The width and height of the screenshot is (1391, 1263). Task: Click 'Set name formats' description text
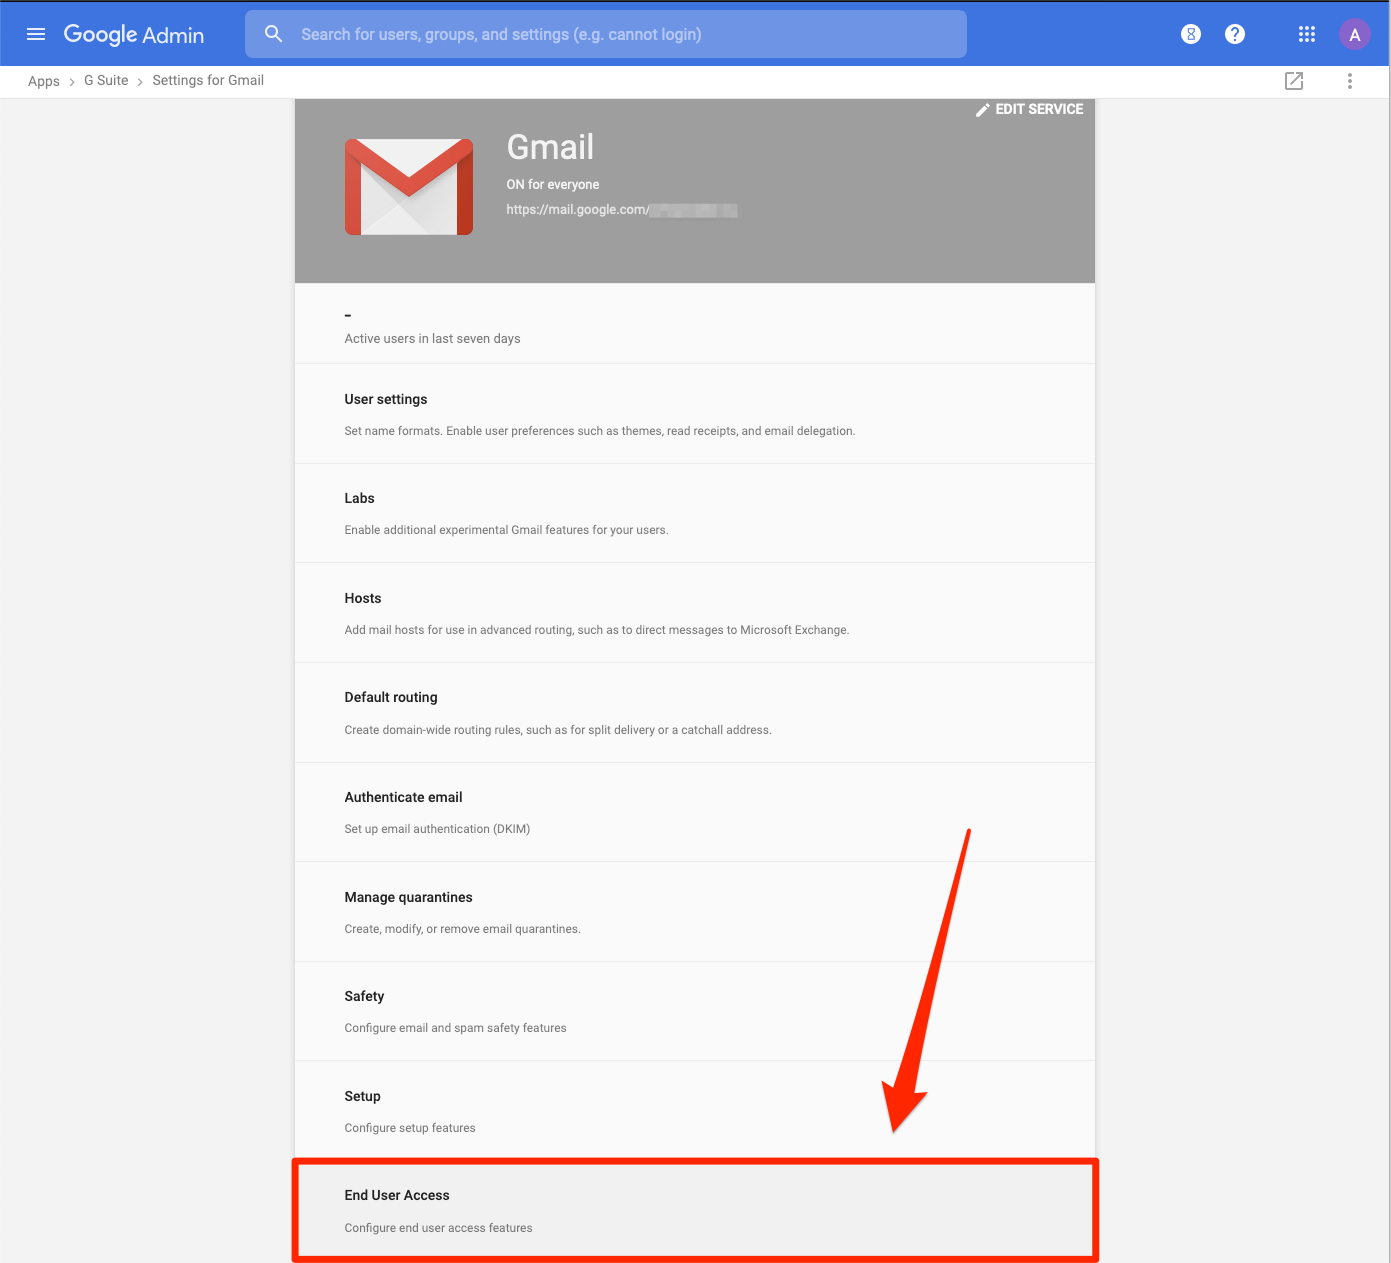pos(600,431)
